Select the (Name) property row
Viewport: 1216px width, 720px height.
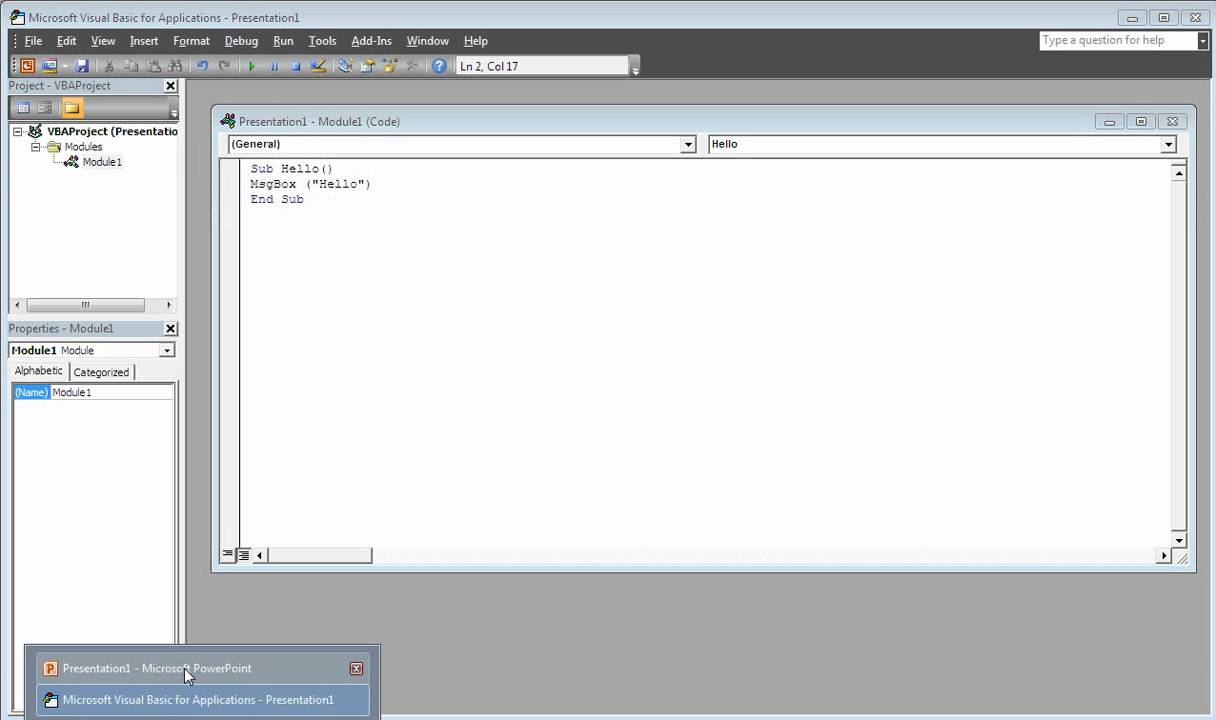coord(93,393)
